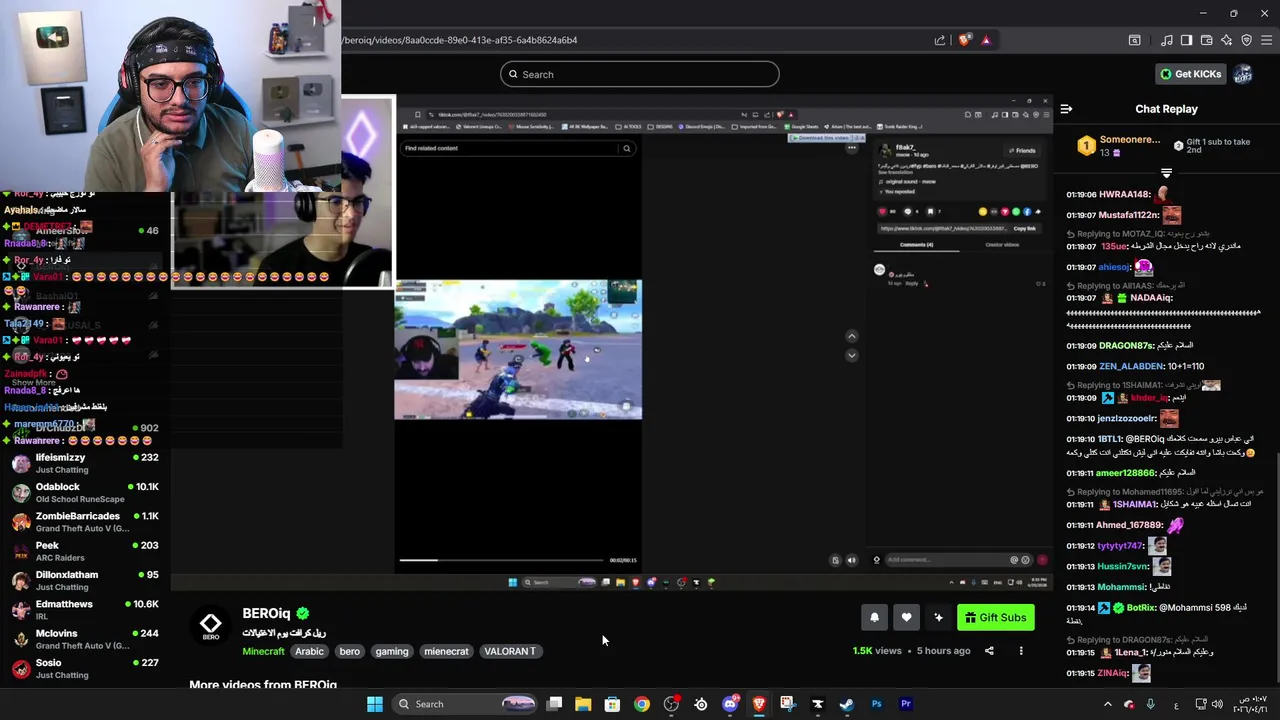The width and height of the screenshot is (1280, 720).
Task: Open lifeismizzy channel in sidebar
Action: tap(85, 463)
